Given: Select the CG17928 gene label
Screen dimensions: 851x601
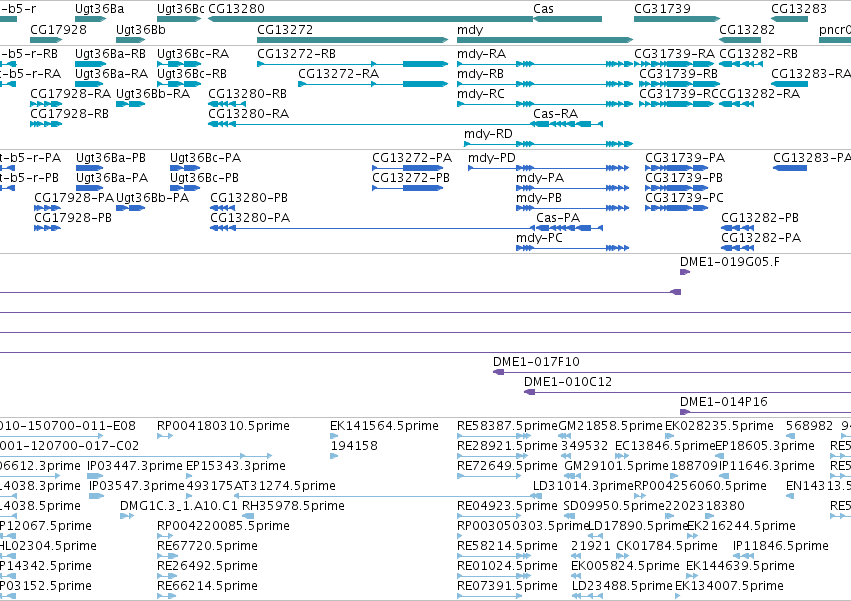Looking at the screenshot, I should (x=58, y=29).
